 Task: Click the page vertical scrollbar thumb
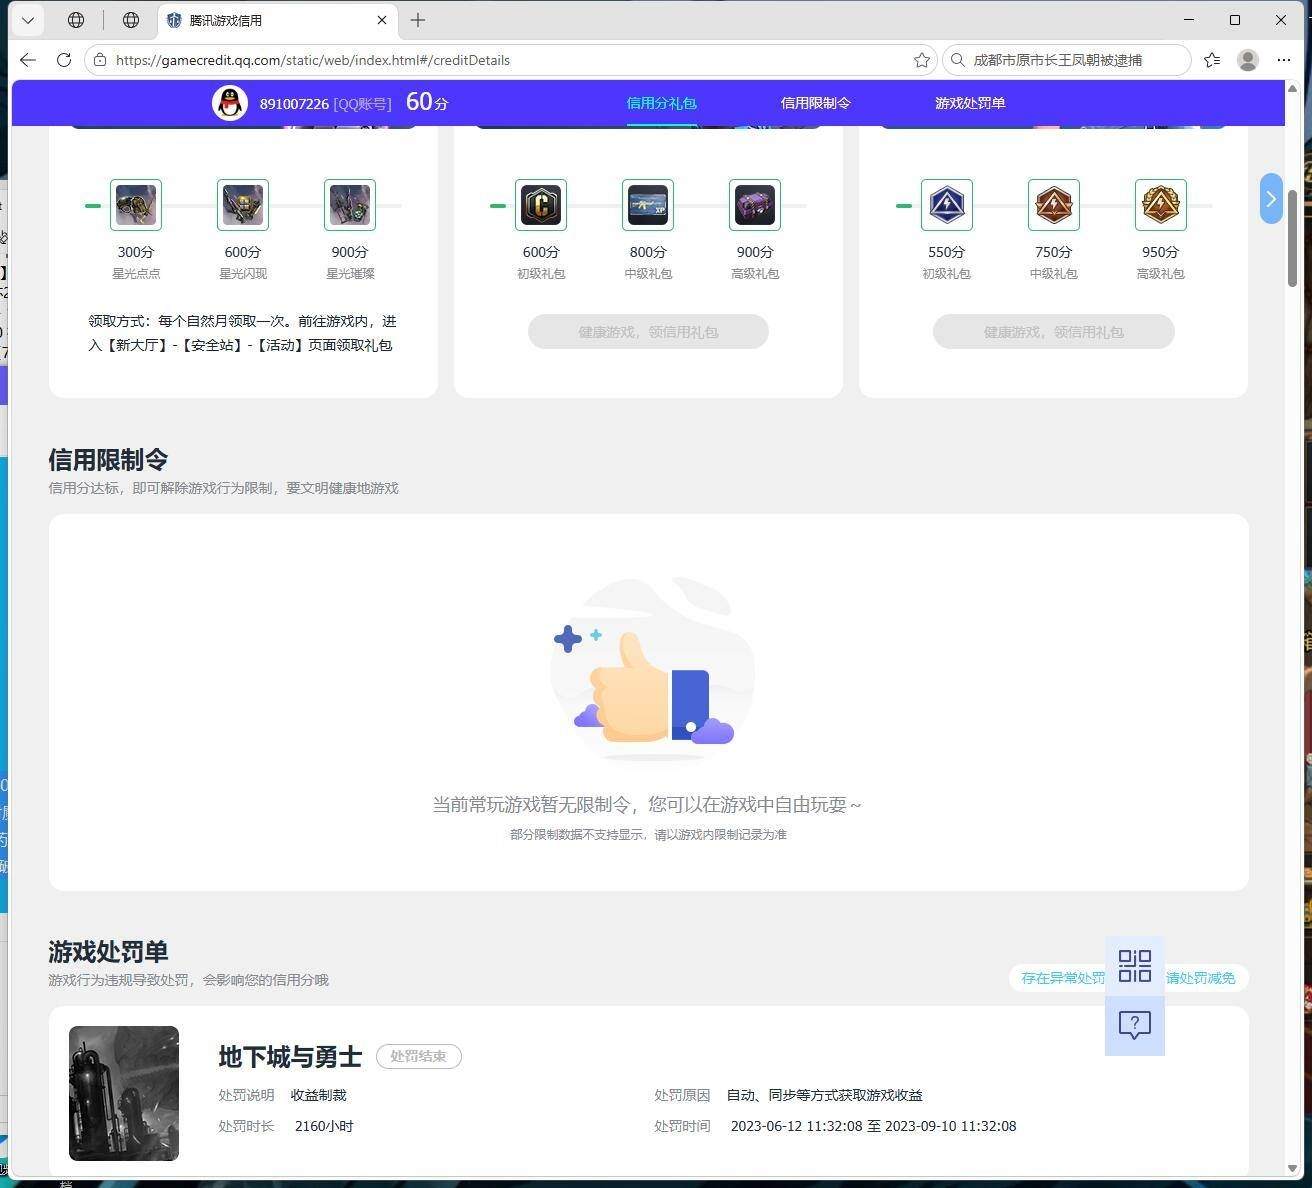[x=1292, y=238]
